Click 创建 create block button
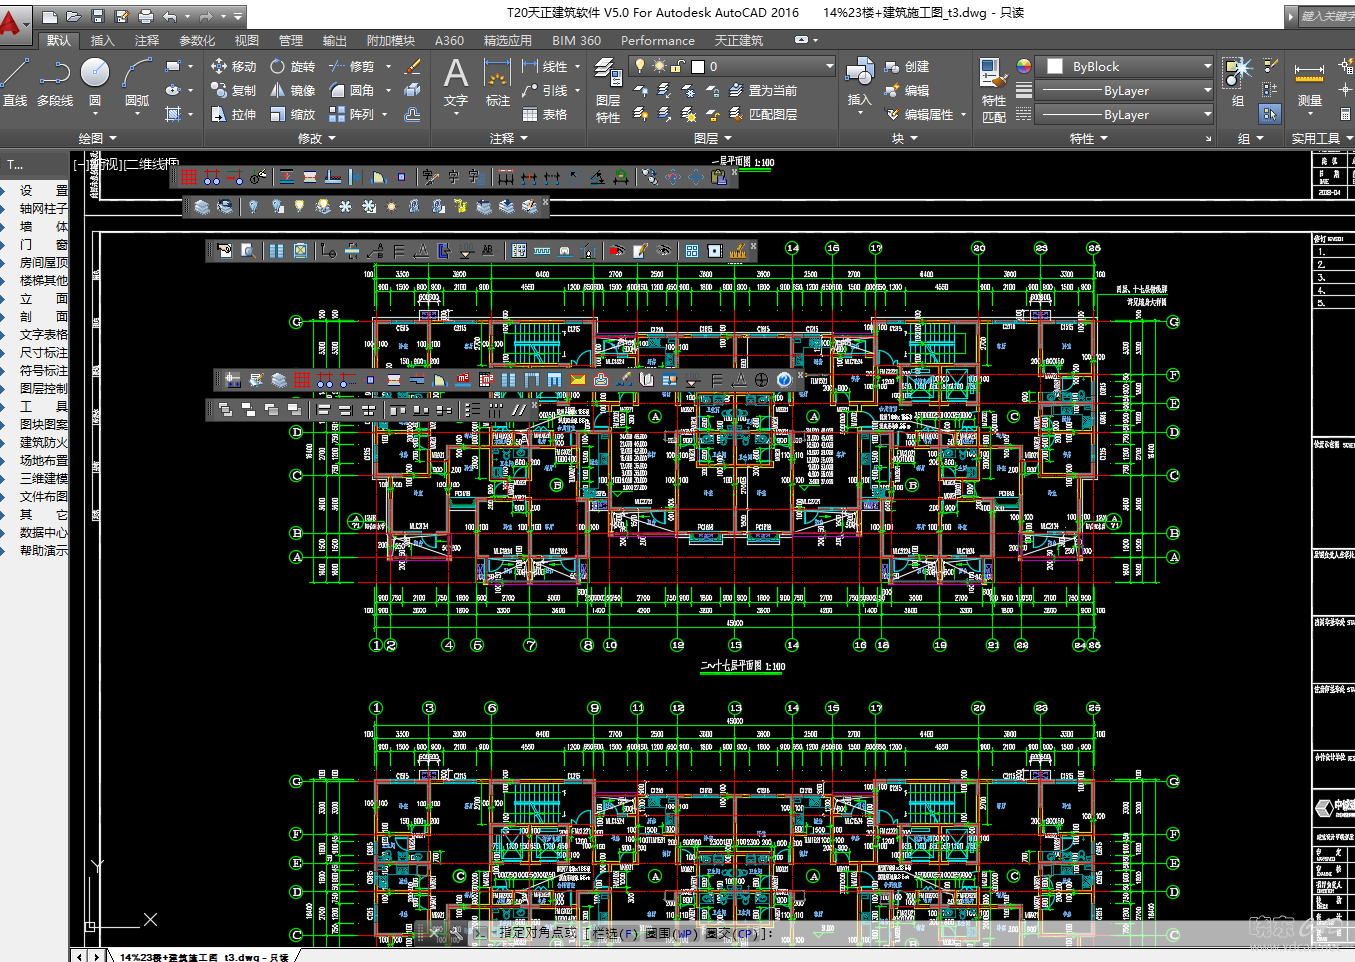Screen dimensions: 1355x962 907,66
